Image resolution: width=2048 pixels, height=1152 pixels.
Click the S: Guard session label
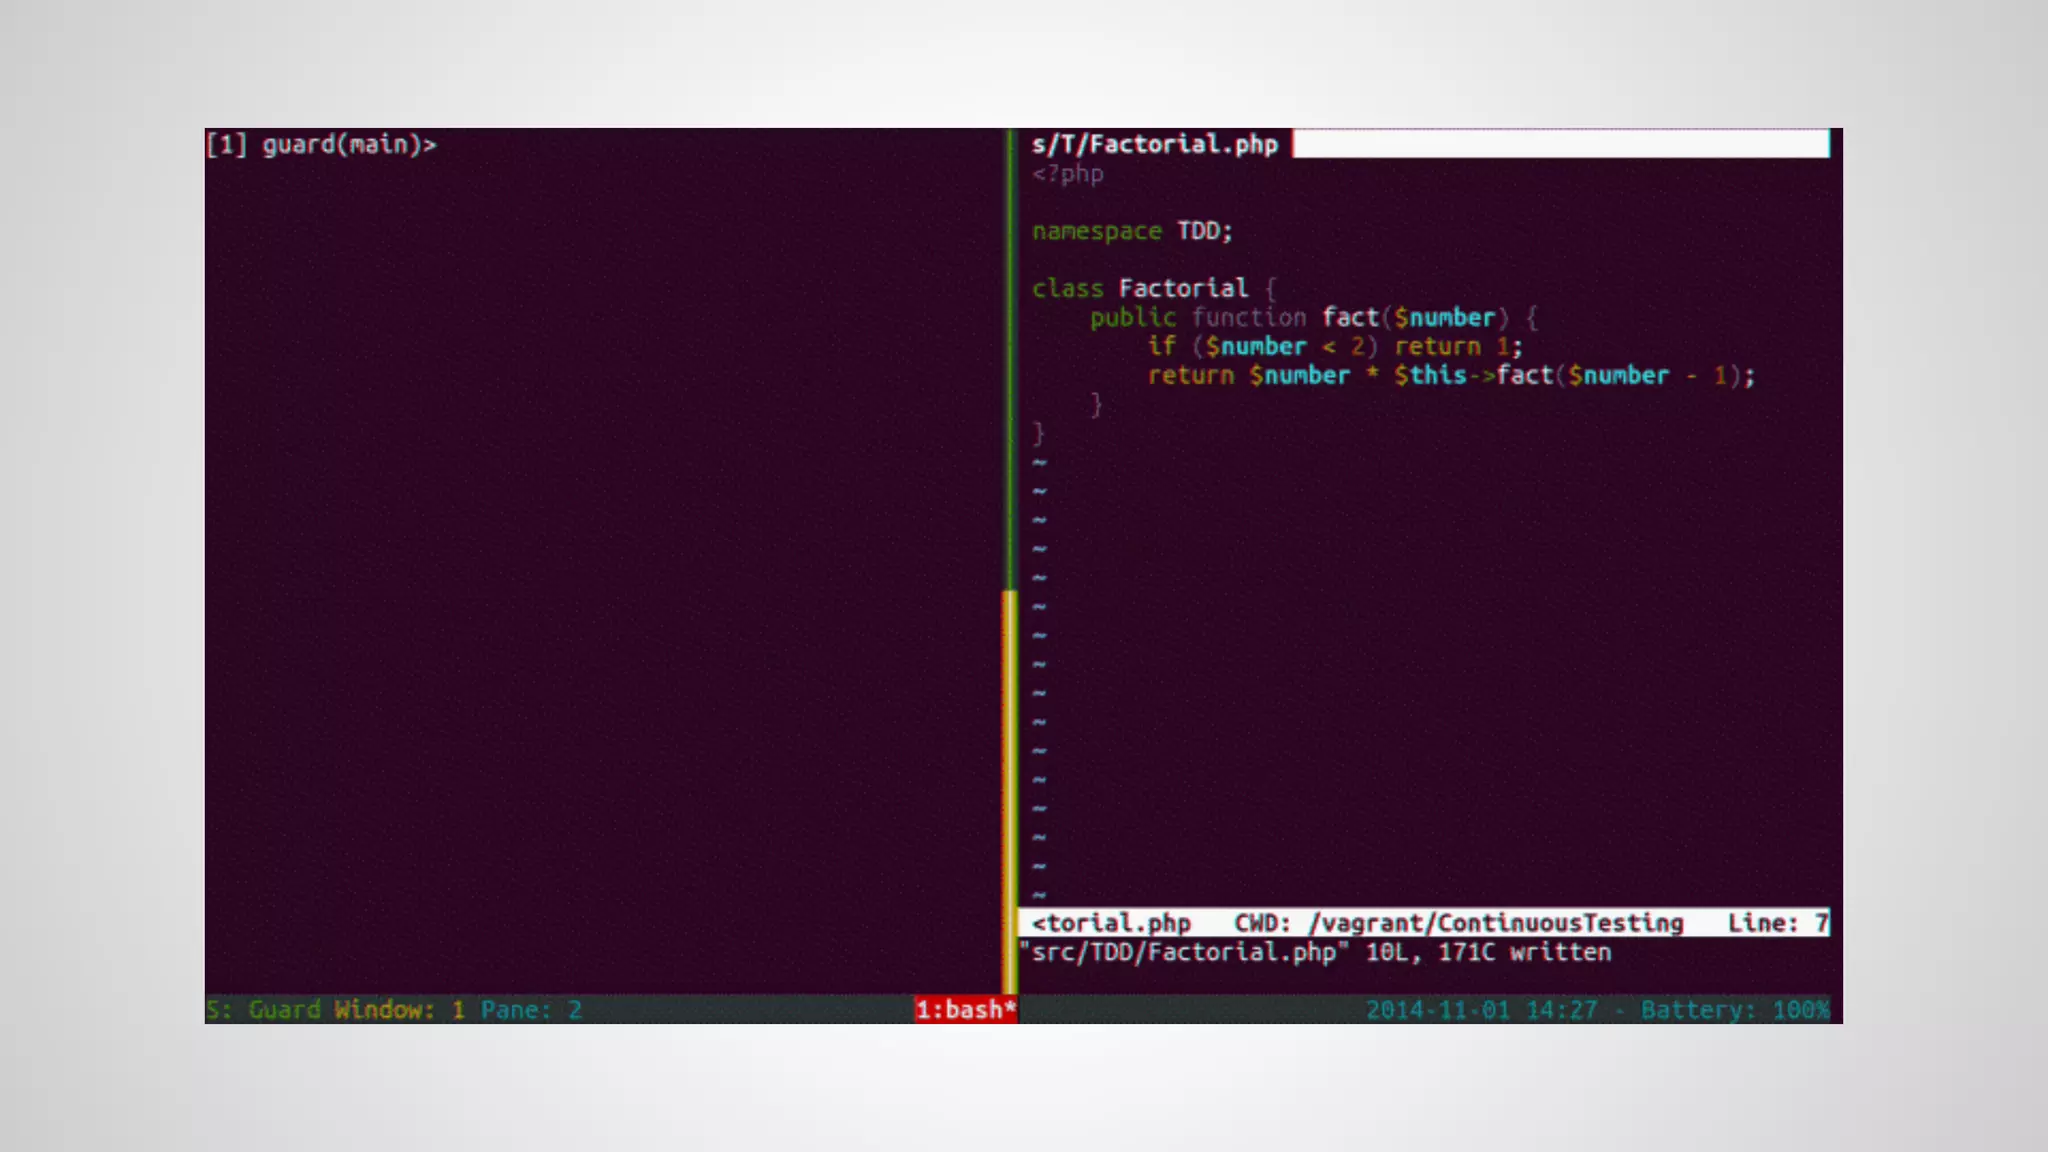coord(264,1010)
